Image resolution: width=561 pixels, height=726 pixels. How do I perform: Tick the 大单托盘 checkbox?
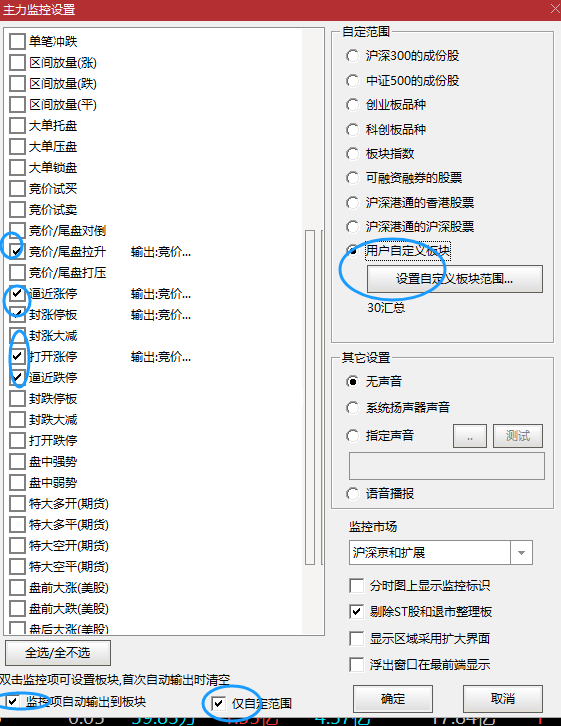click(17, 125)
